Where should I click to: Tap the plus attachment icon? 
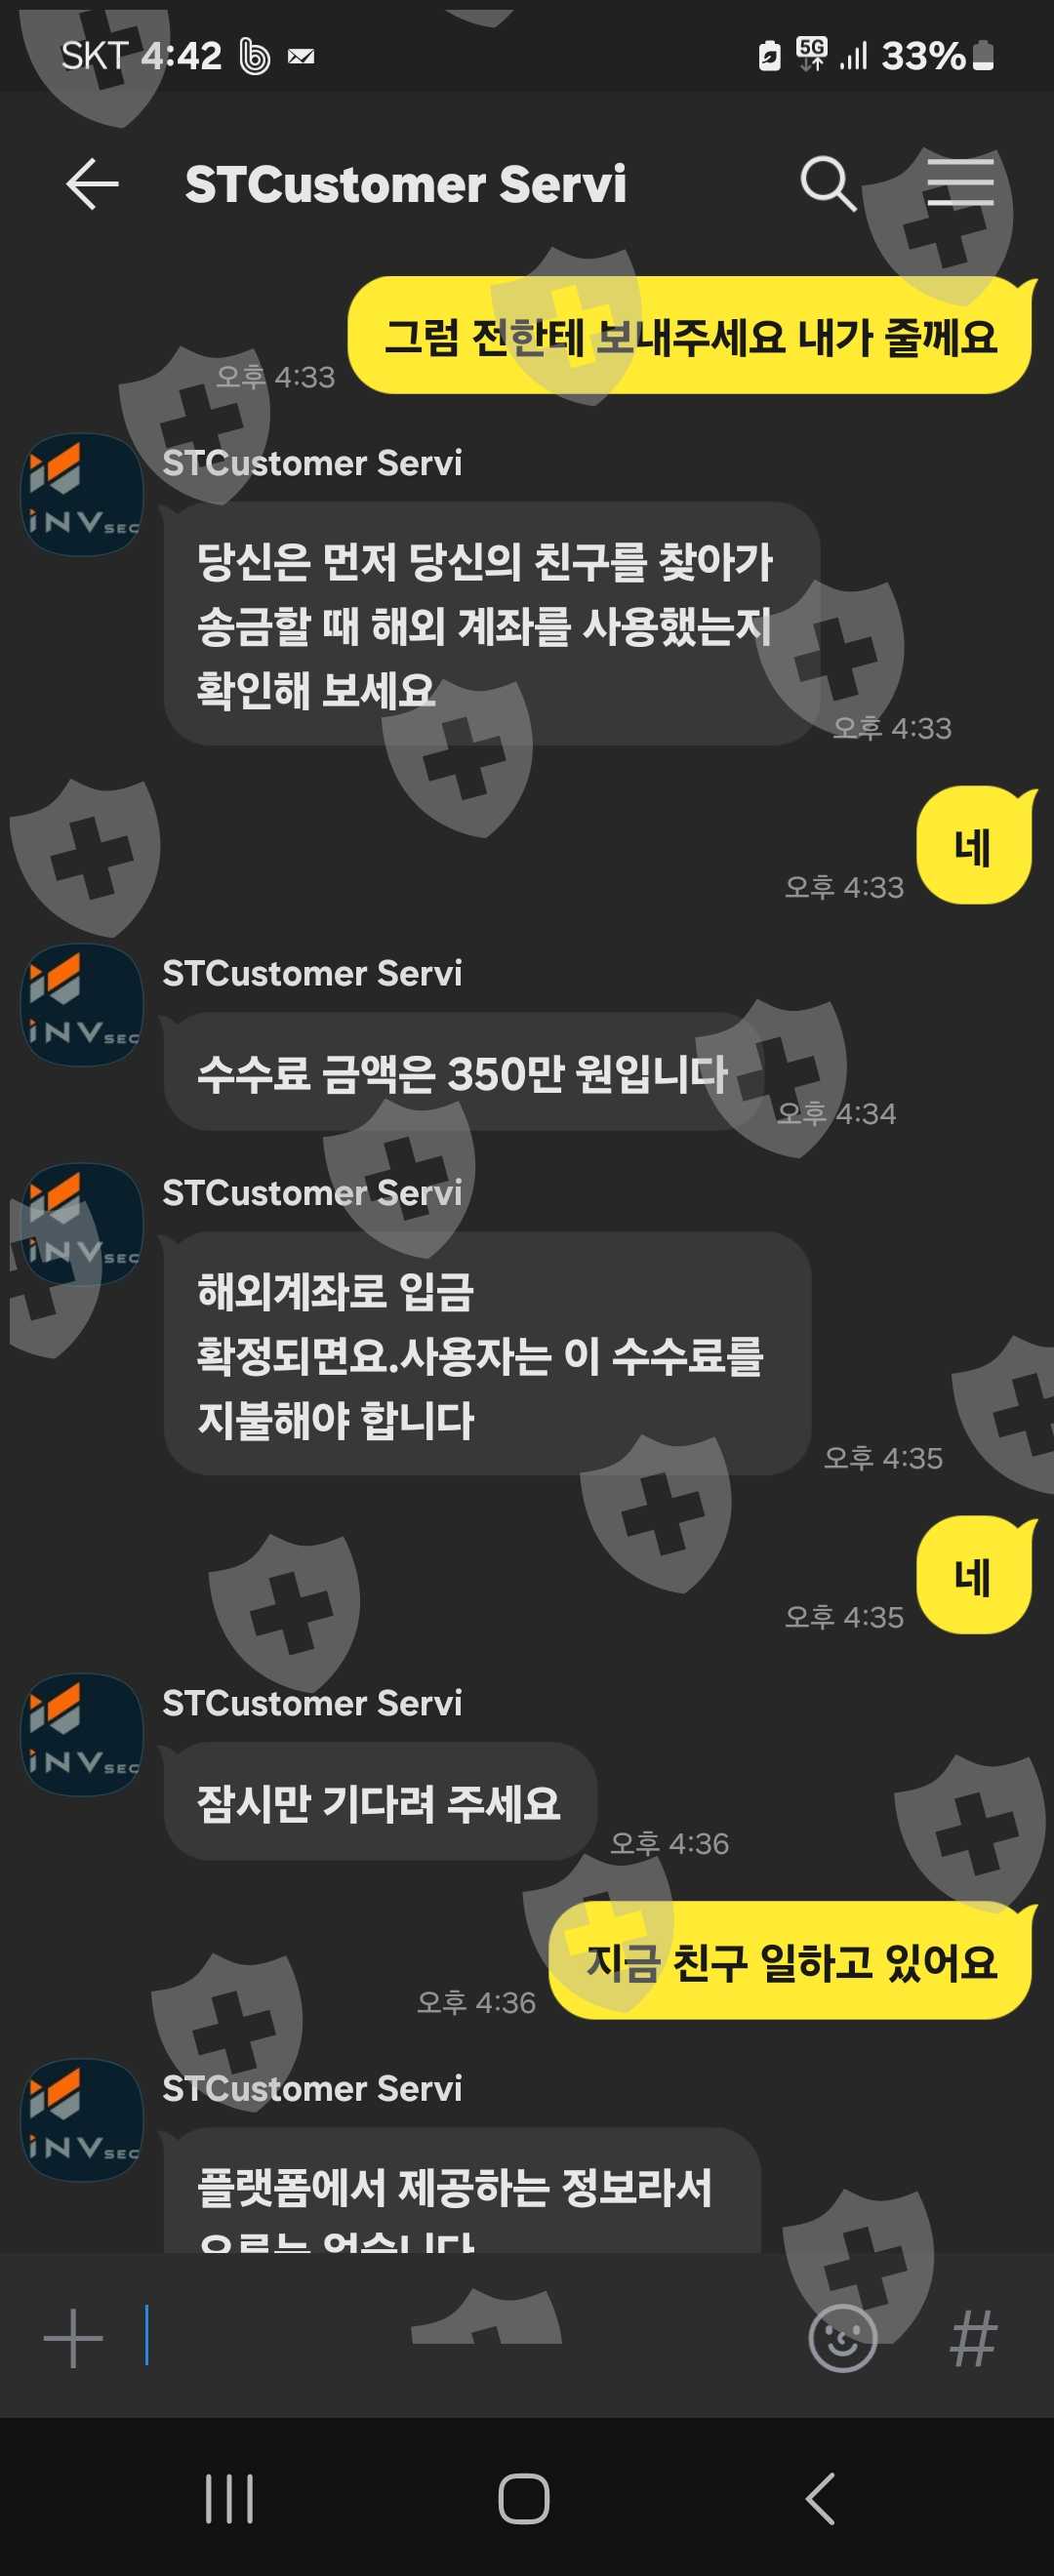(x=73, y=2338)
